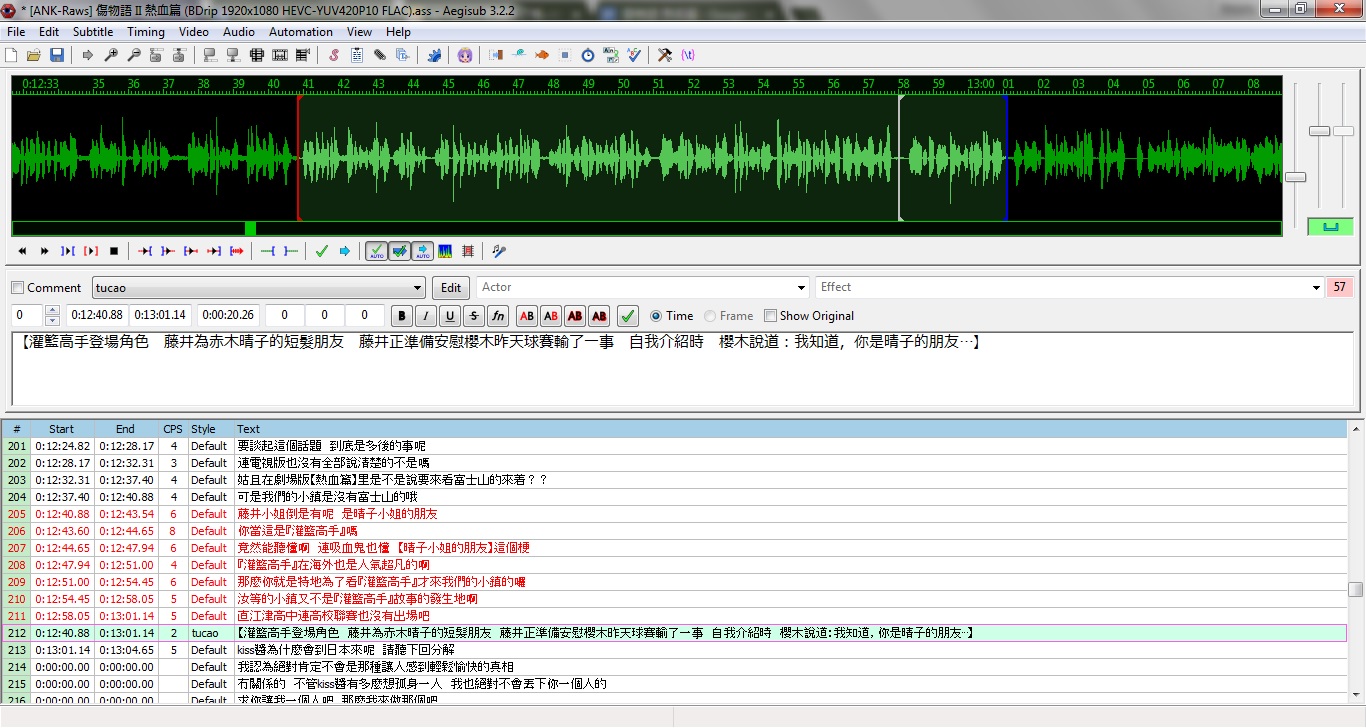
Task: Run the Spell Checker icon
Action: 634,55
